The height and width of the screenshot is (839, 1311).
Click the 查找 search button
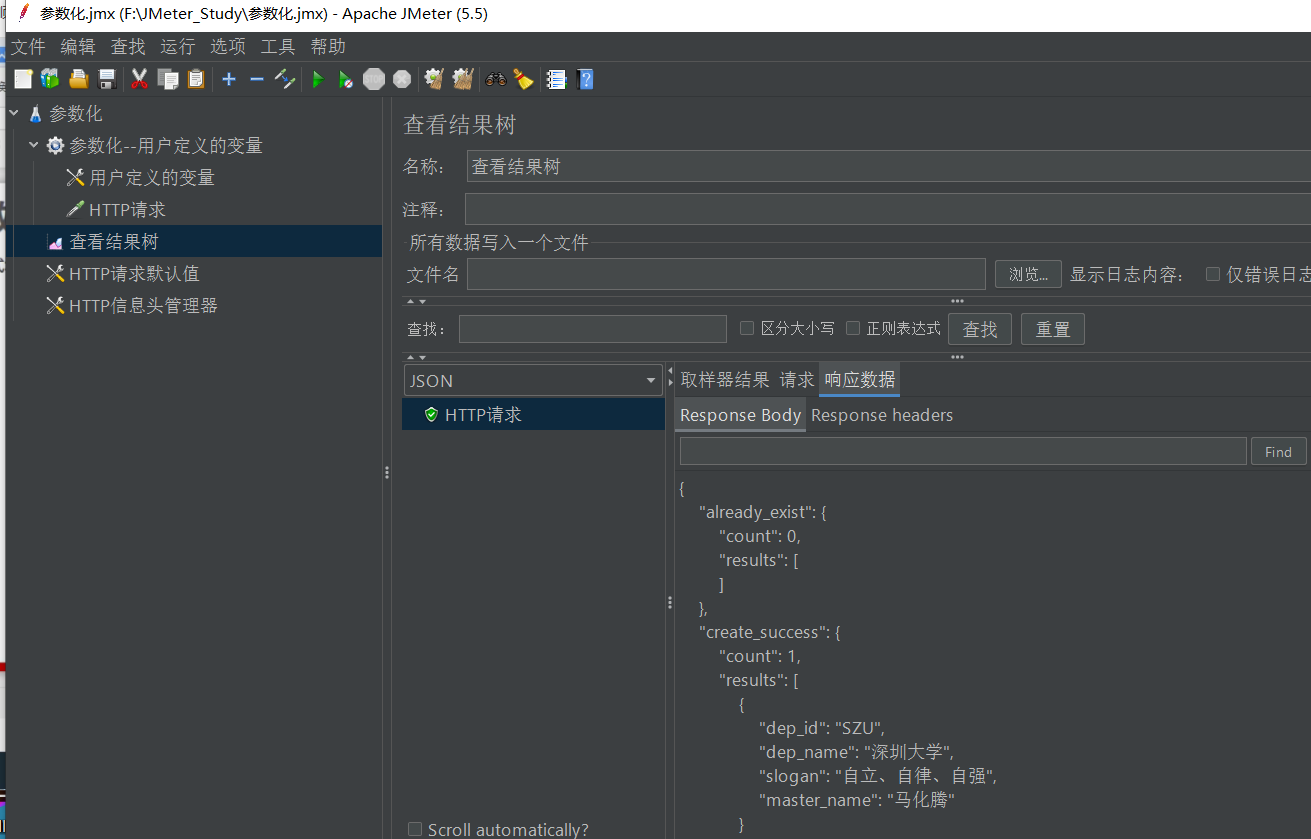click(980, 329)
